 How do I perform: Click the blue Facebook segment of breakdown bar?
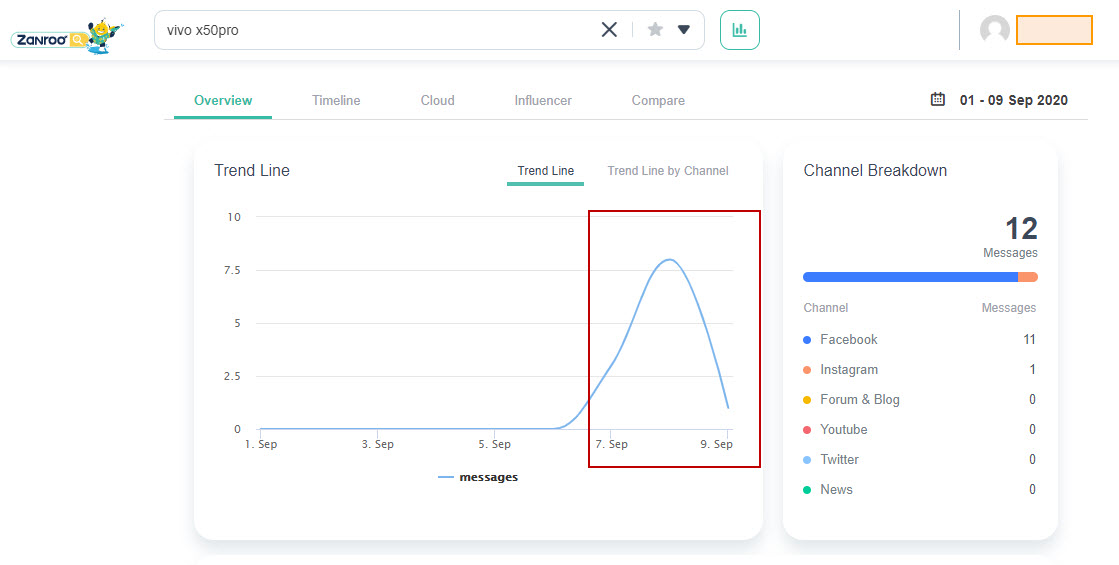910,277
